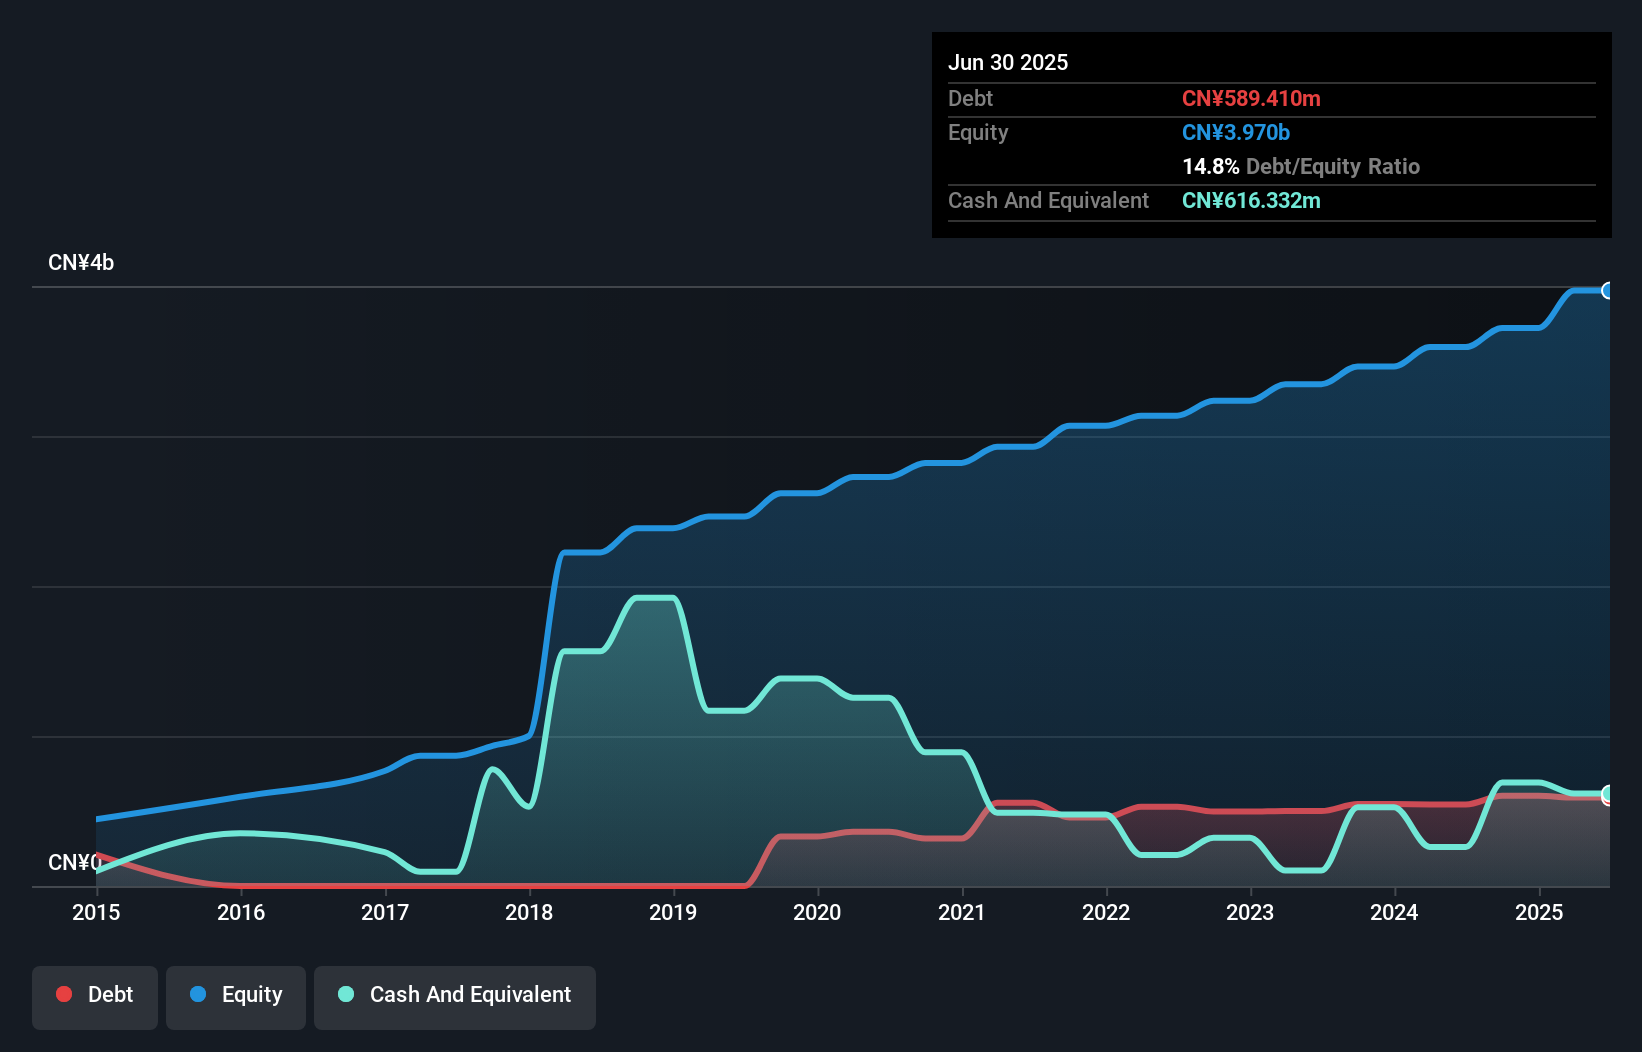Click the blue Equity legend dot

199,994
